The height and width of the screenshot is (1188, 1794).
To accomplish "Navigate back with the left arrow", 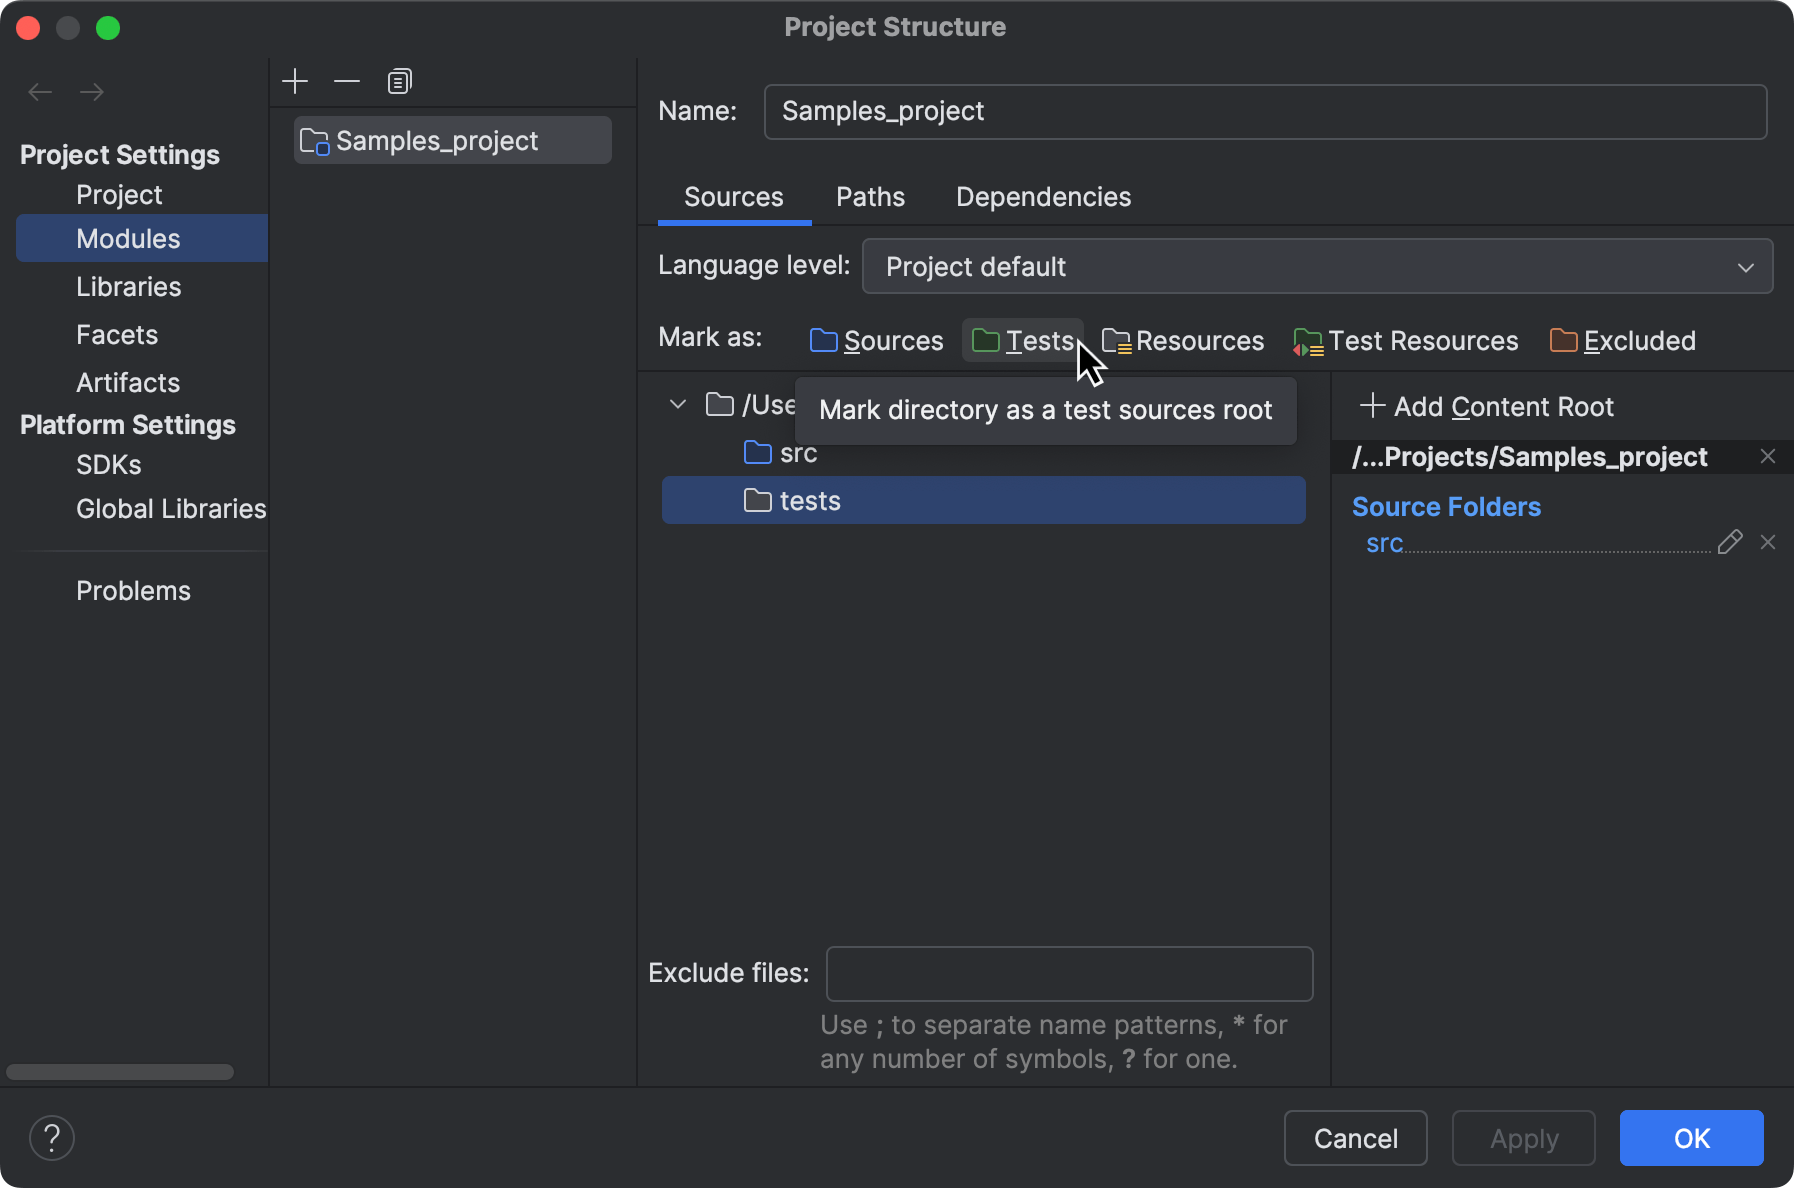I will point(39,91).
